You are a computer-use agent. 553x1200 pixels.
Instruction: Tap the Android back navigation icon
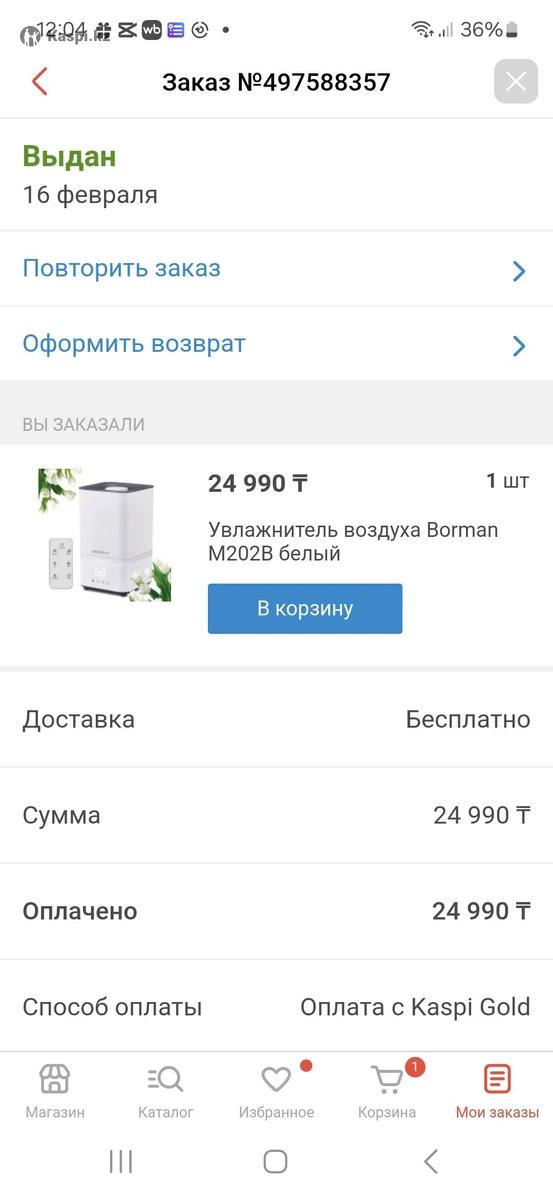(x=431, y=1161)
